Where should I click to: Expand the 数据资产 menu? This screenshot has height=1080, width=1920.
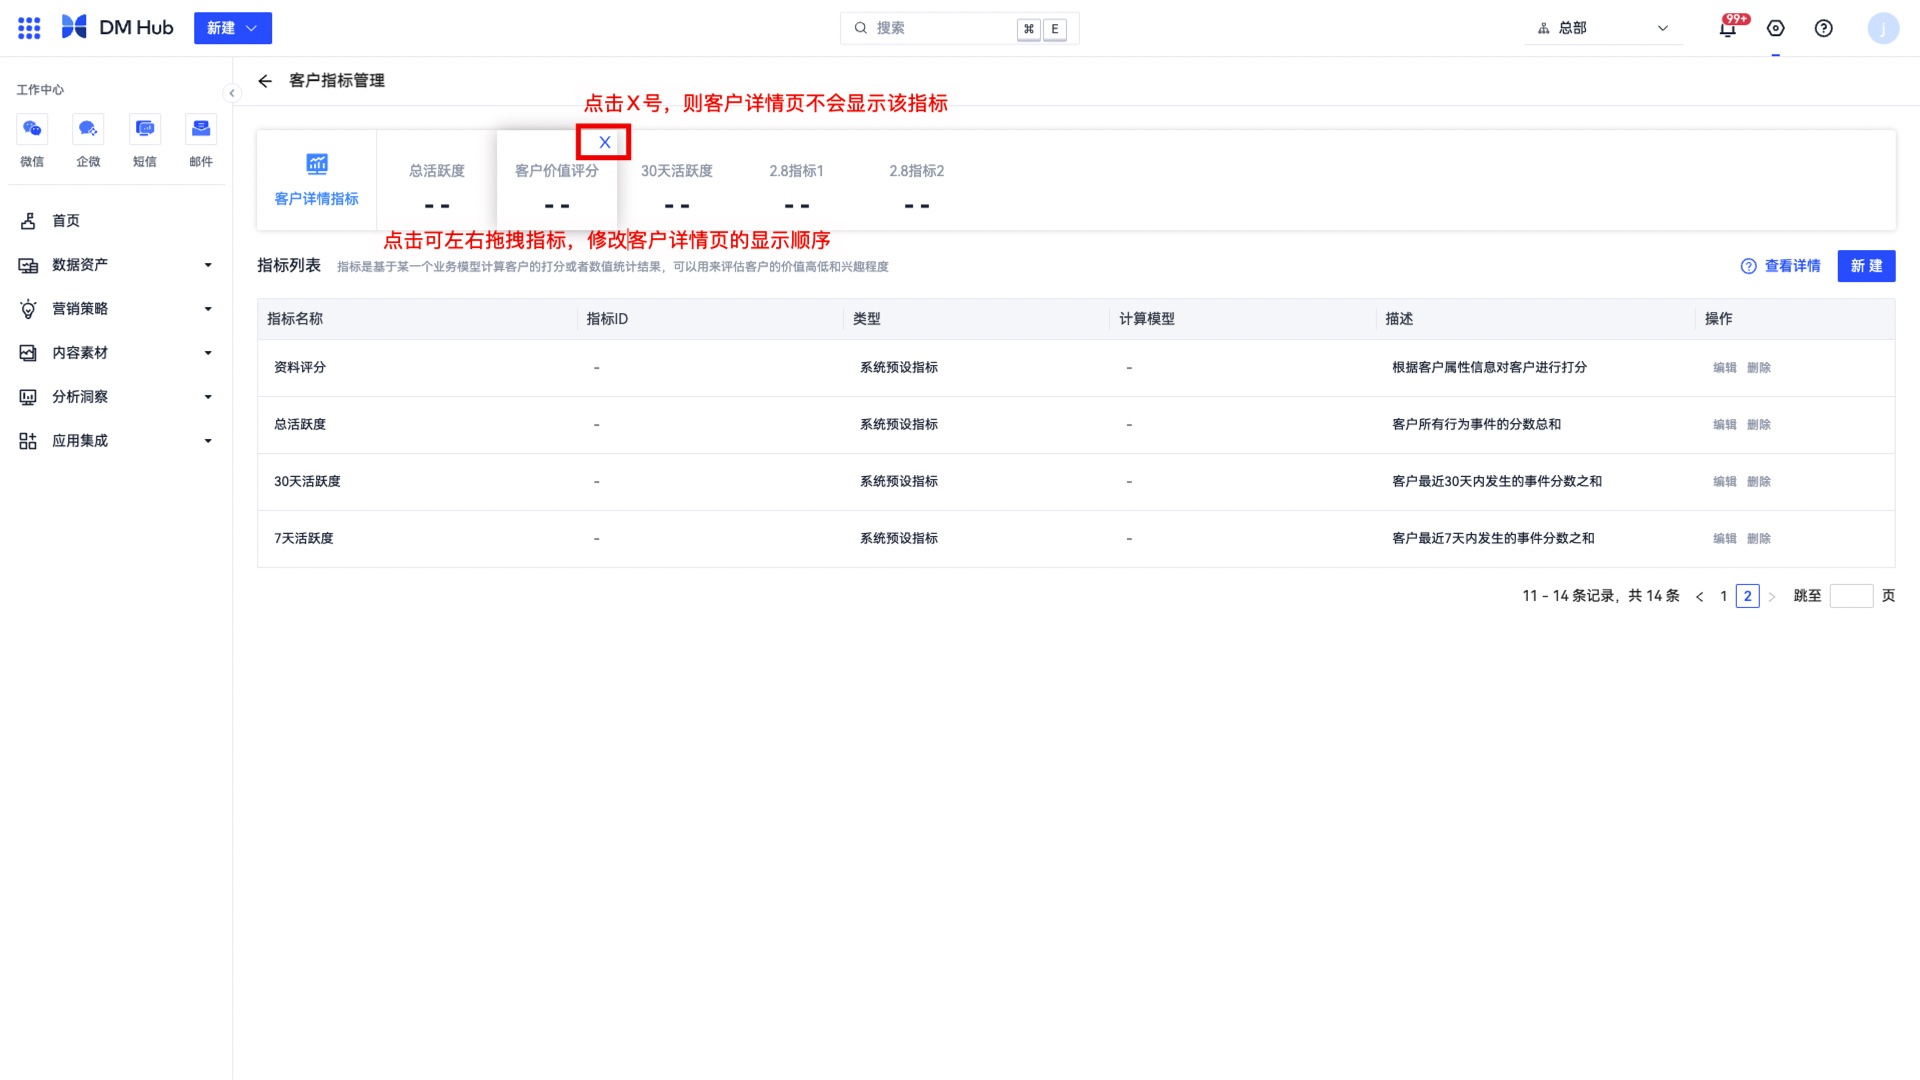pyautogui.click(x=116, y=265)
